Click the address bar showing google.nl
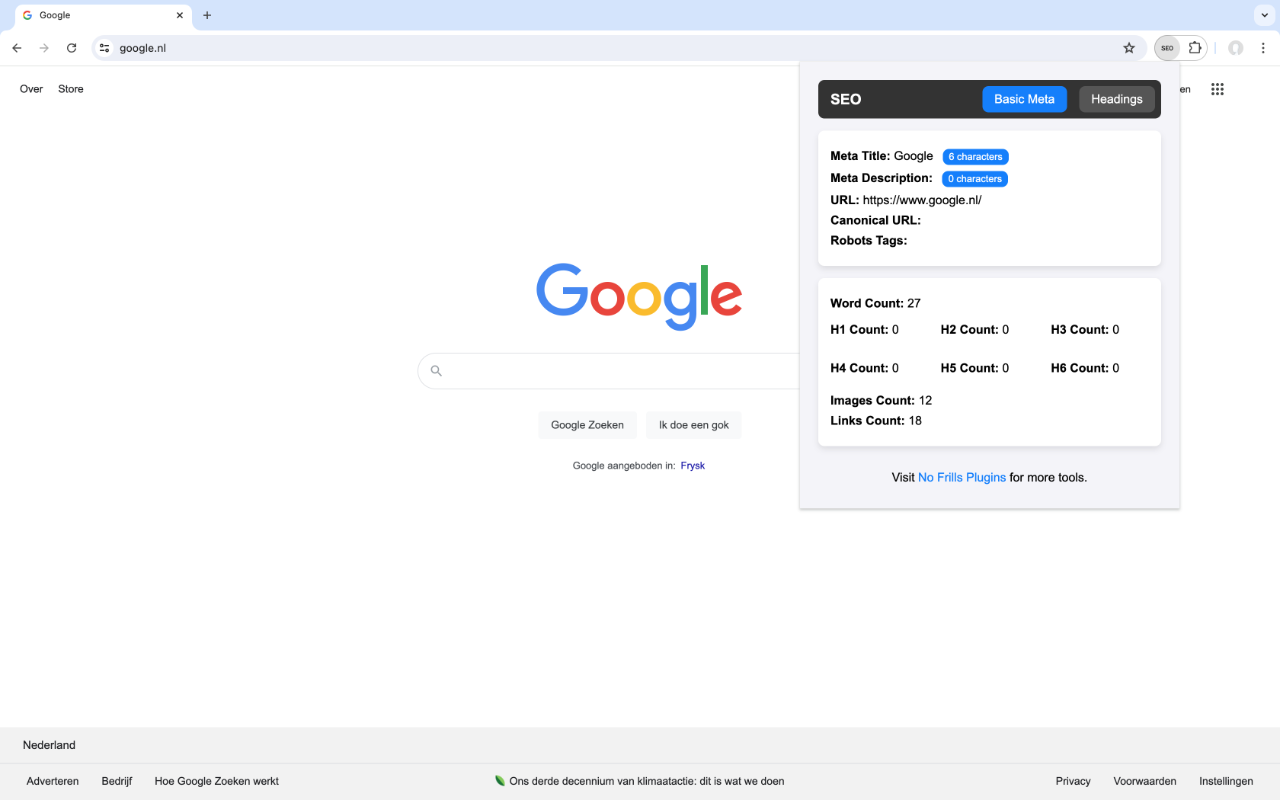The image size is (1280, 800). (x=618, y=48)
